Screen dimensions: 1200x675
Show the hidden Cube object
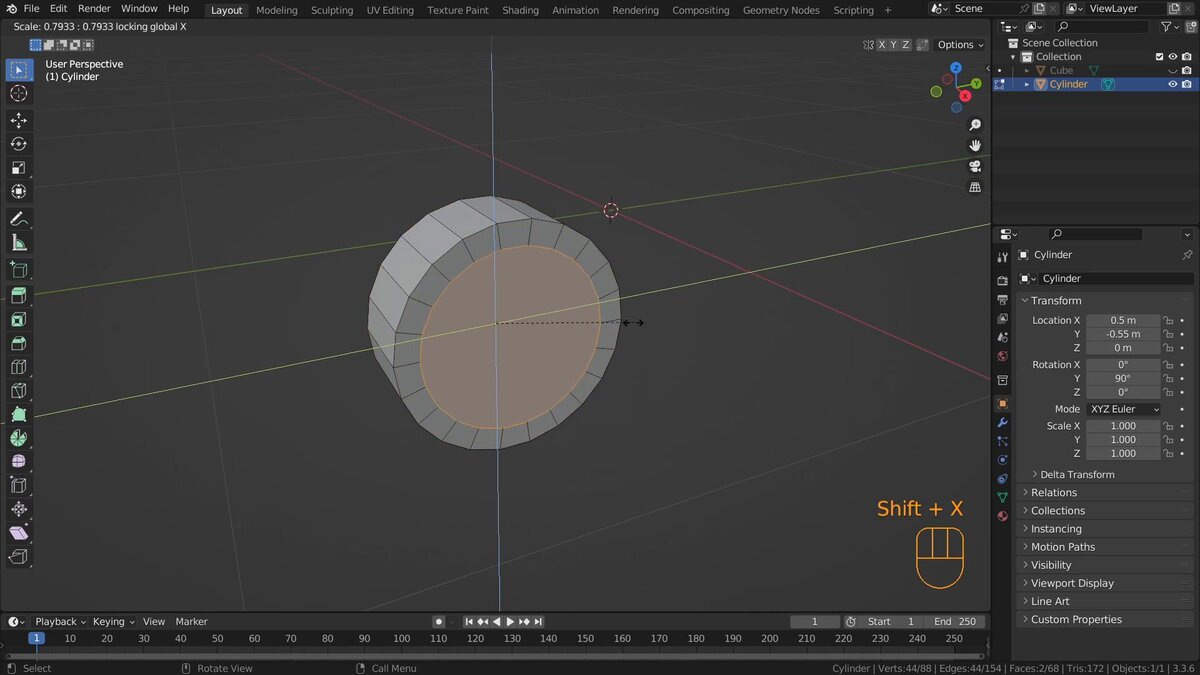point(1172,71)
